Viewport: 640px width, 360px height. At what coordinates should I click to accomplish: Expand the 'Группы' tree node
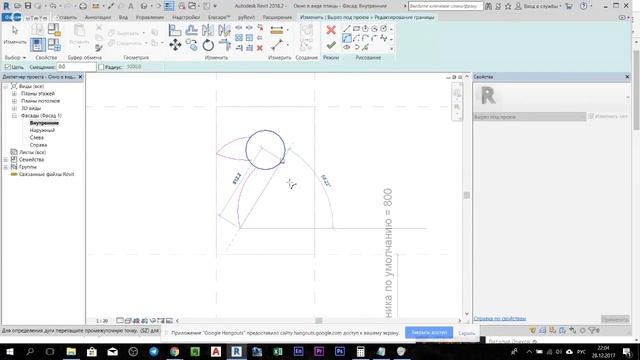click(x=6, y=167)
